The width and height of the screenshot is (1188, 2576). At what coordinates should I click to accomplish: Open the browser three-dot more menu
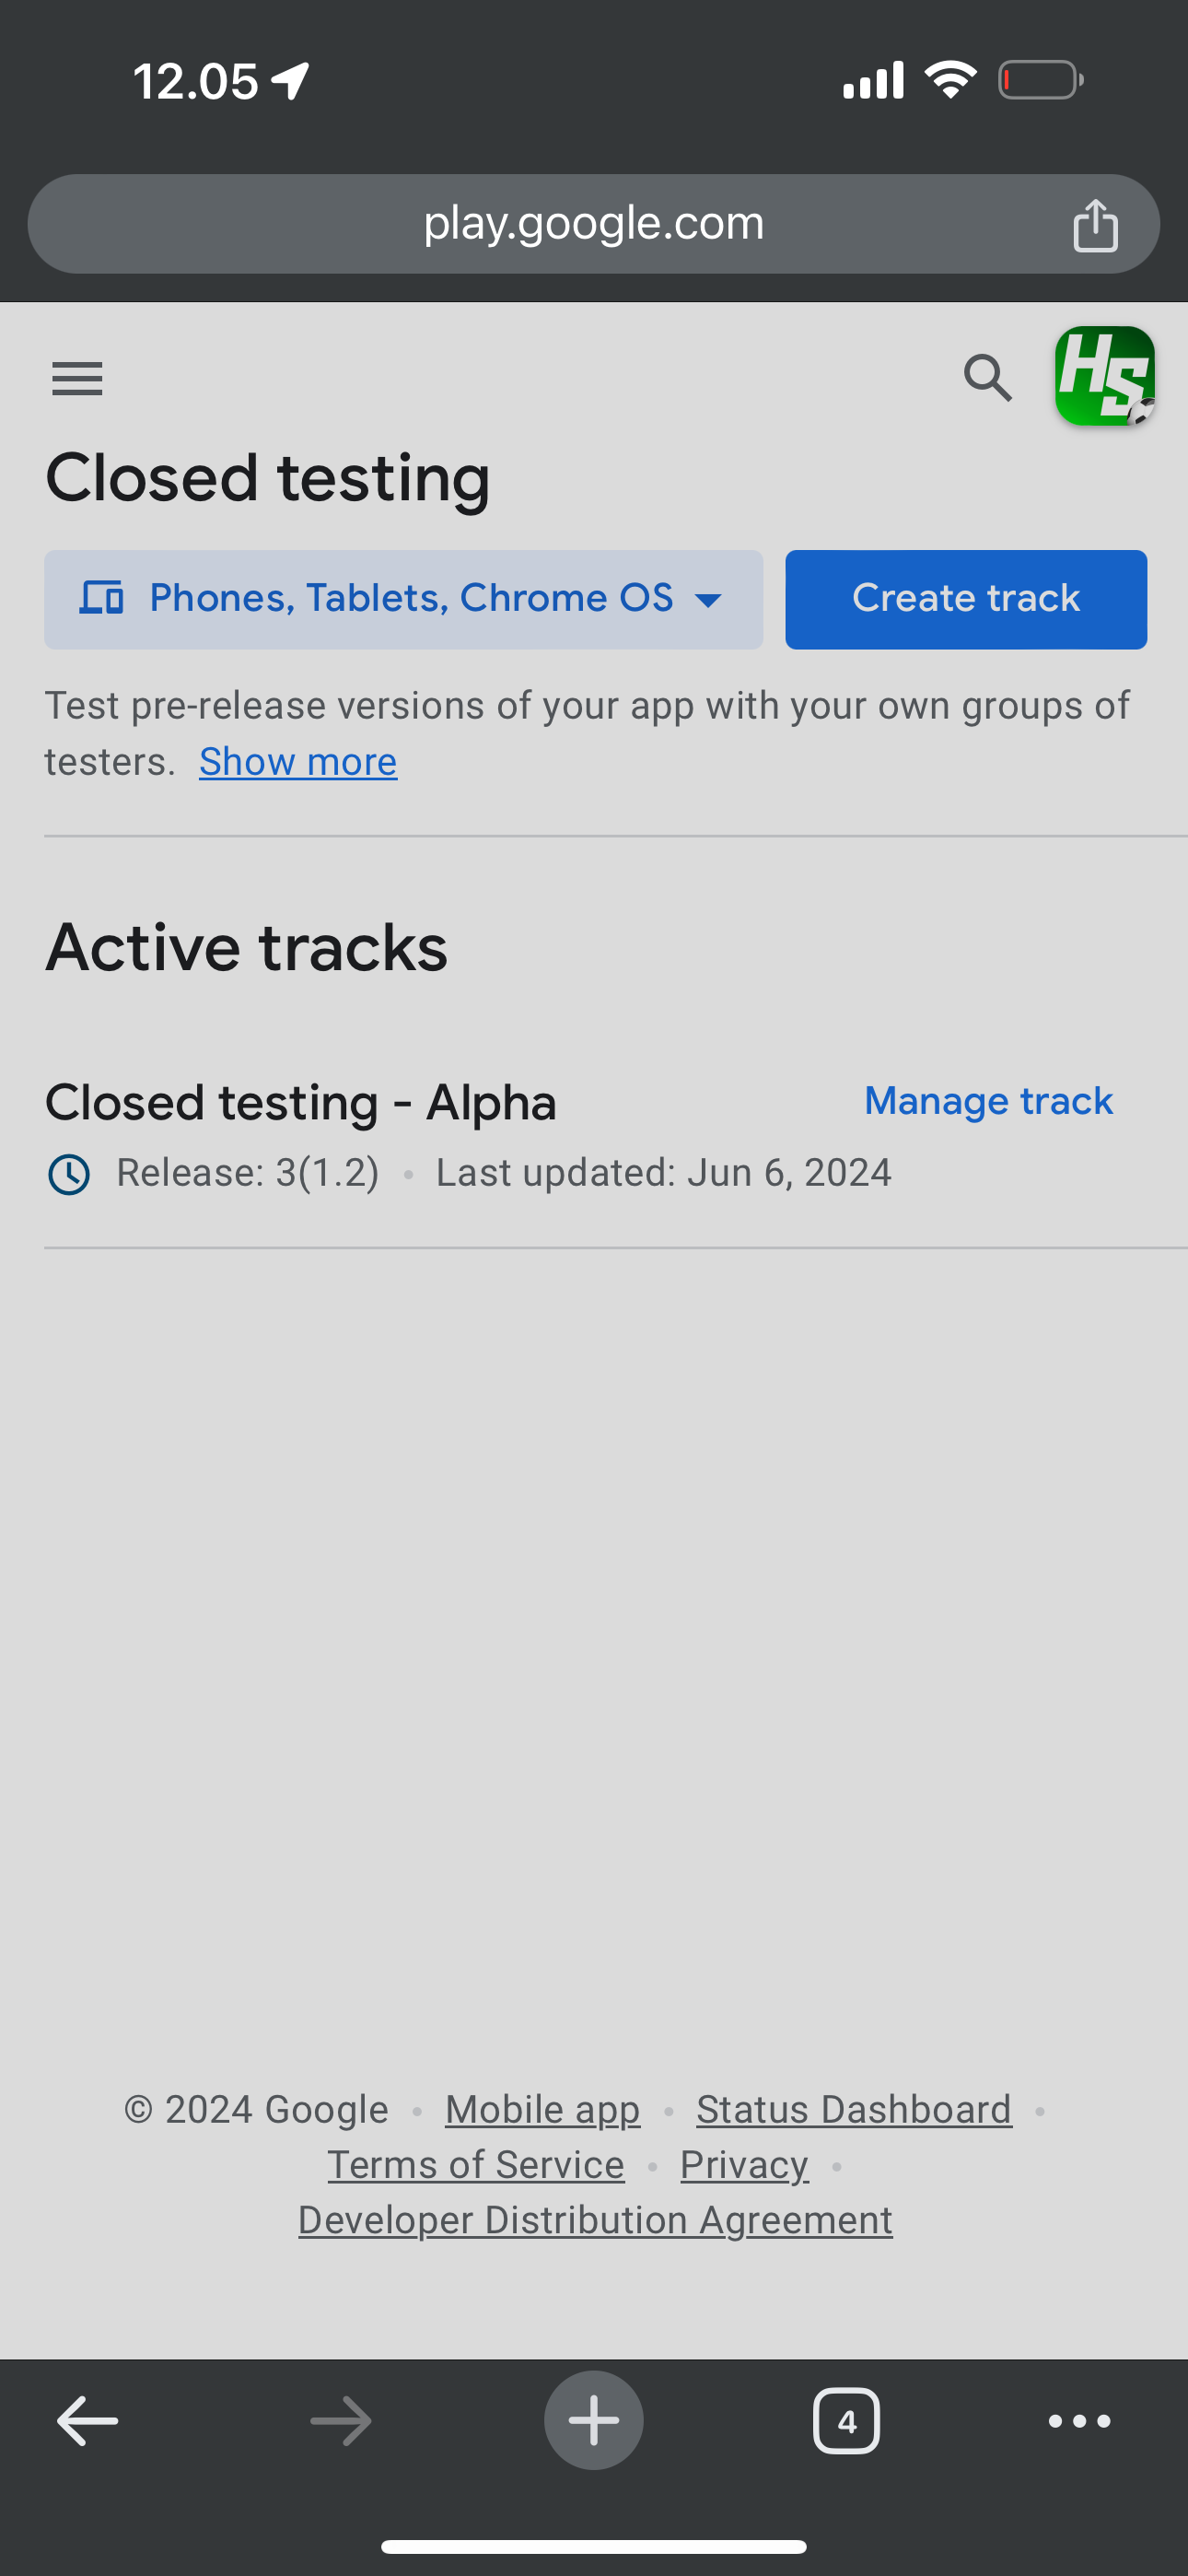pyautogui.click(x=1079, y=2421)
